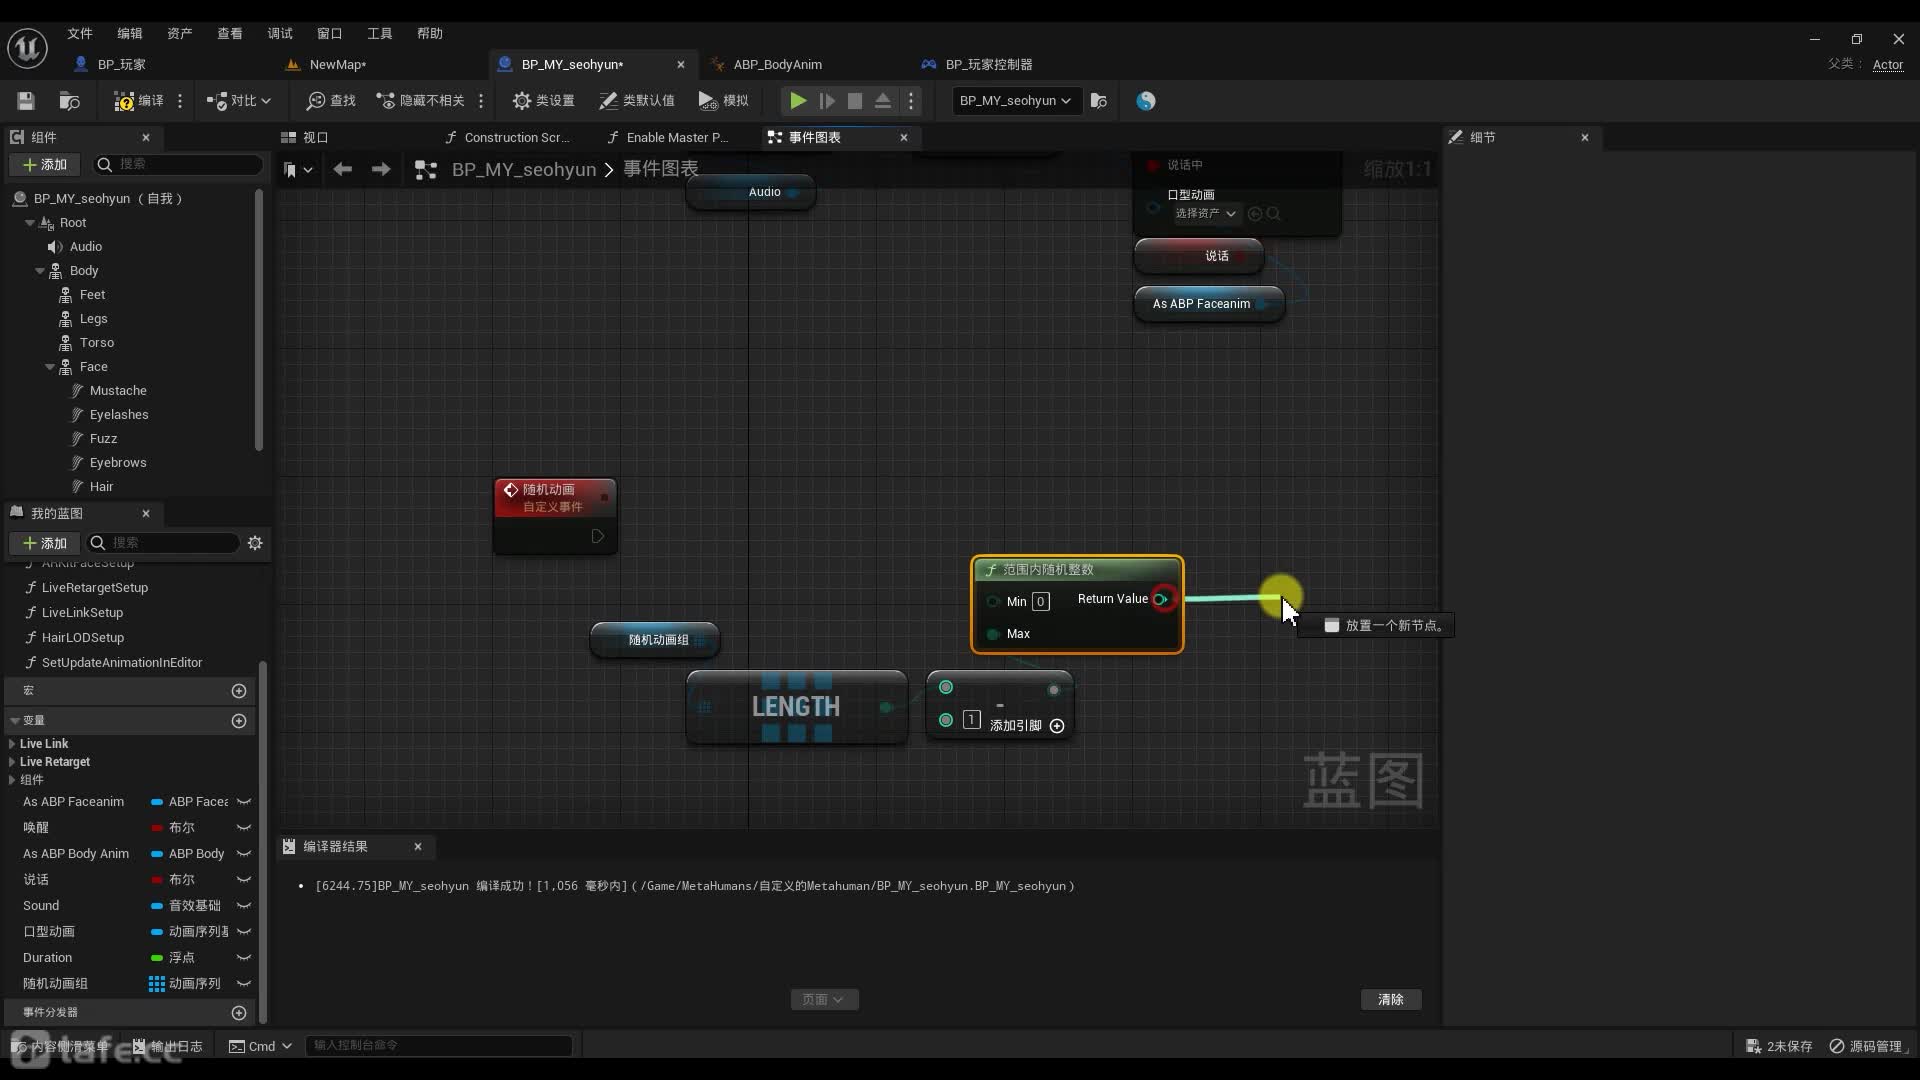The width and height of the screenshot is (1920, 1080).
Task: Toggle visibility eye for 唤醒 variable
Action: click(x=243, y=828)
